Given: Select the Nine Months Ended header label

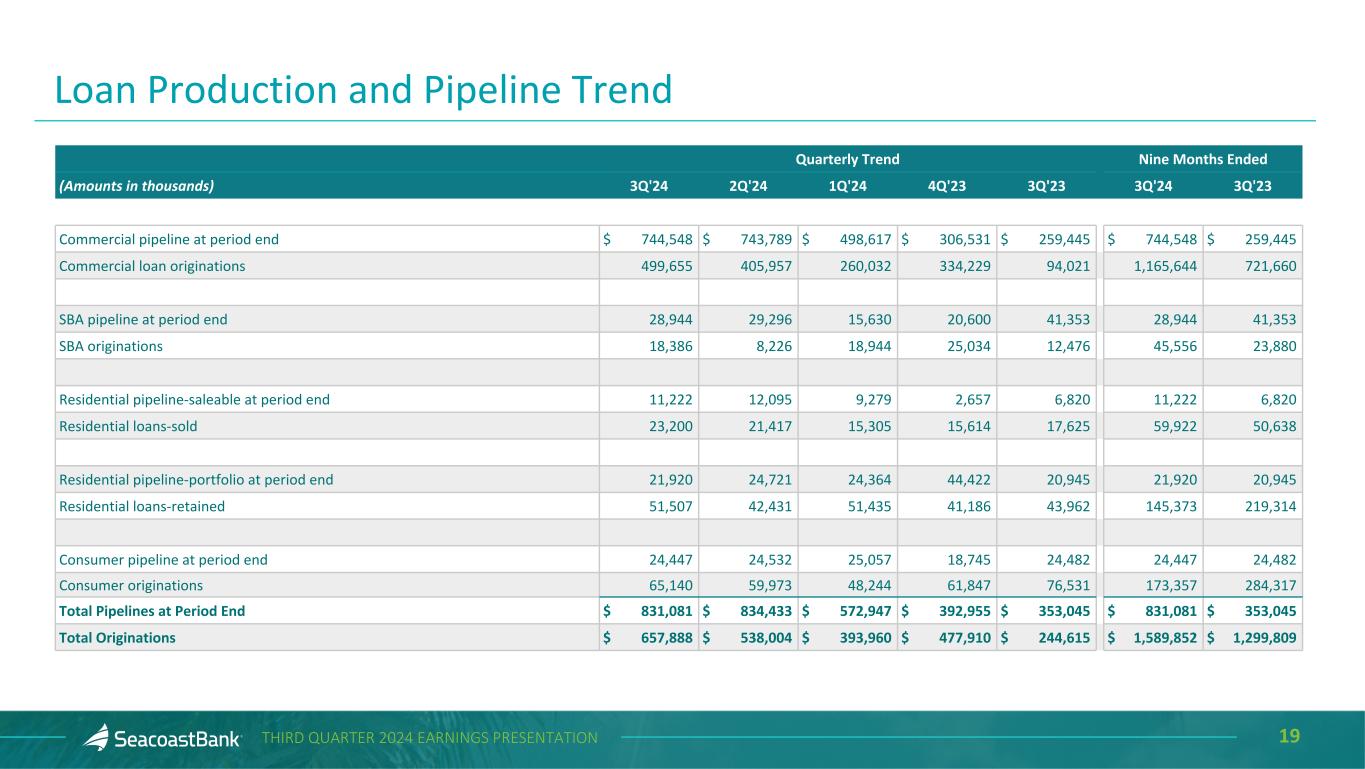Looking at the screenshot, I should tap(1203, 159).
